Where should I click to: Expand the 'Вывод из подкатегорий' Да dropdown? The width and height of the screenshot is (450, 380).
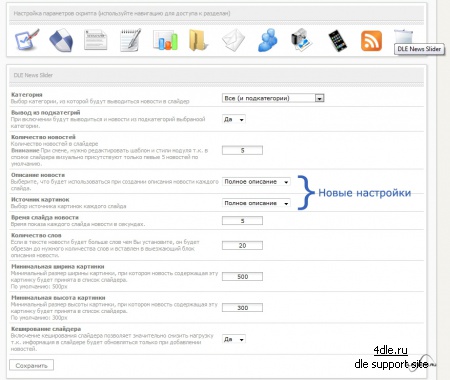[x=234, y=119]
